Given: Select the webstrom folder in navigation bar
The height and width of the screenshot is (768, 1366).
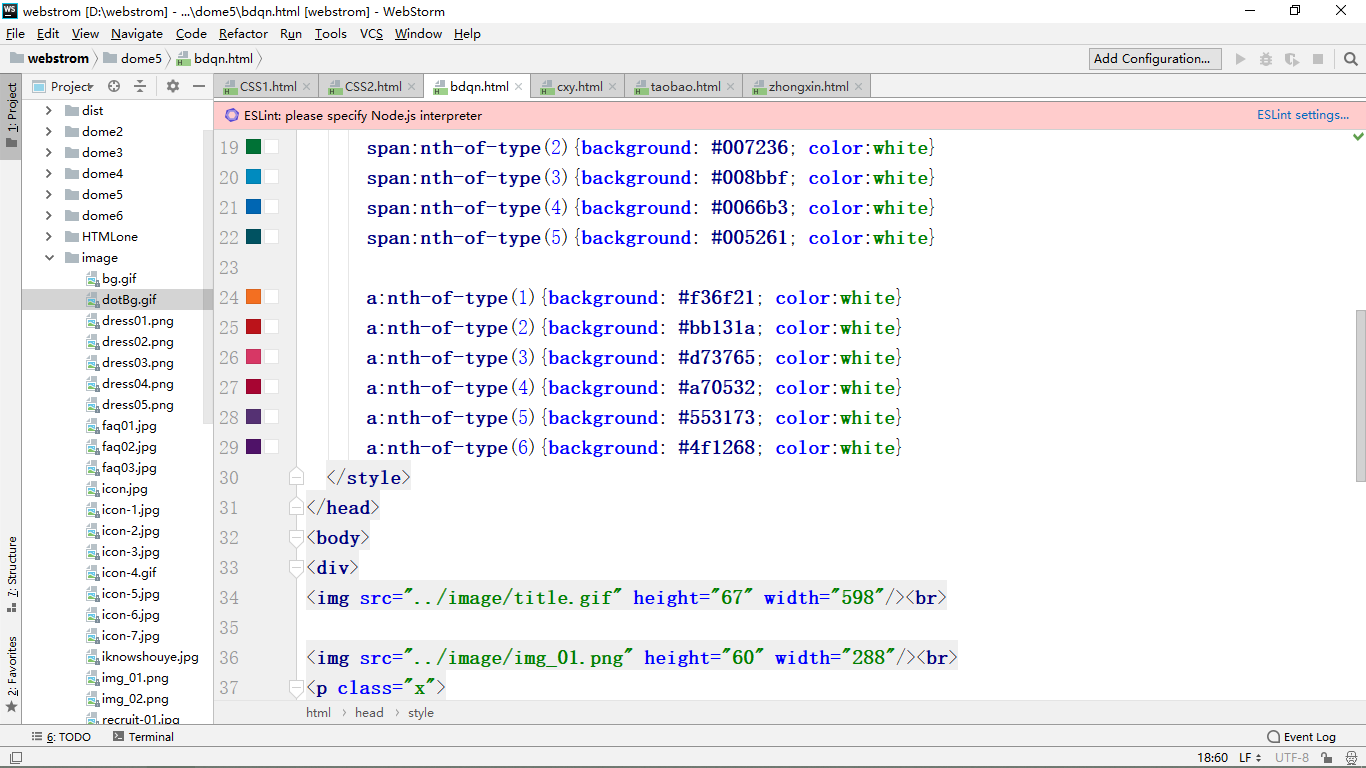Looking at the screenshot, I should click(x=49, y=59).
